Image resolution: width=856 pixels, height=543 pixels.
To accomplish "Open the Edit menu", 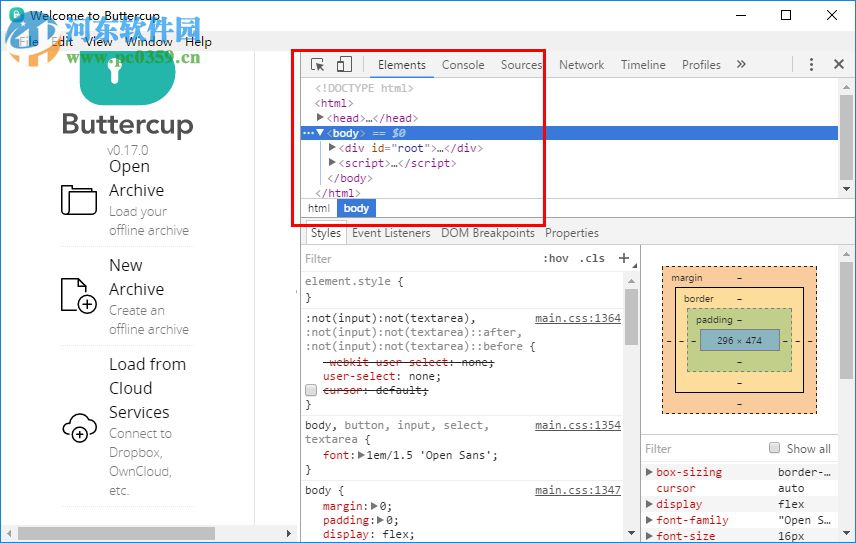I will click(x=62, y=41).
